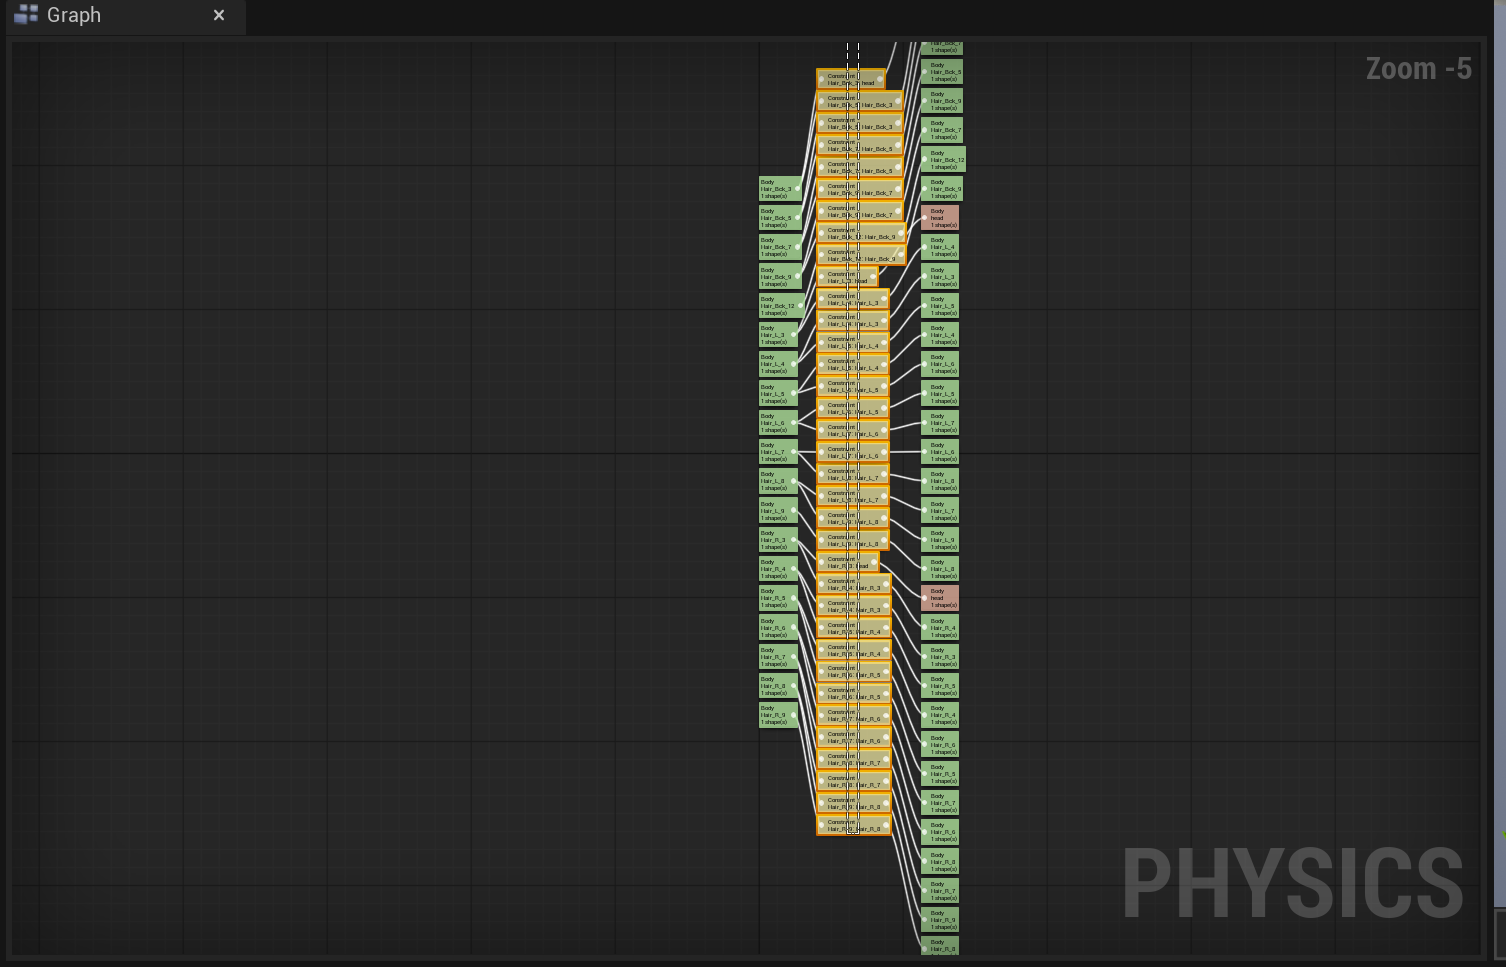
Task: Select left-side body node Hair_L_5
Action: pos(779,394)
